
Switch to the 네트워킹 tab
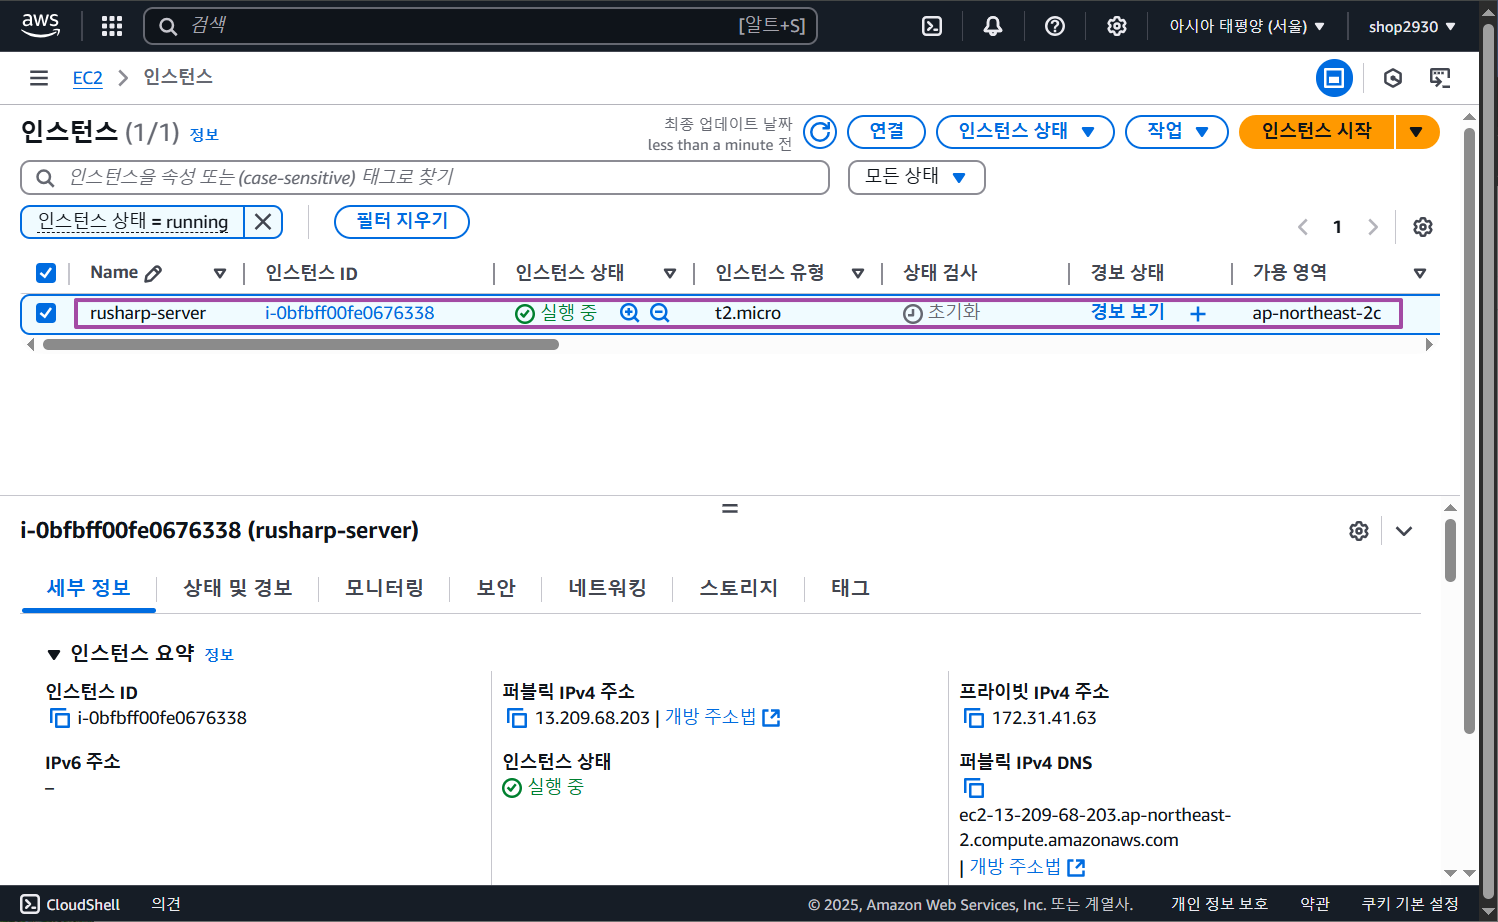[607, 588]
